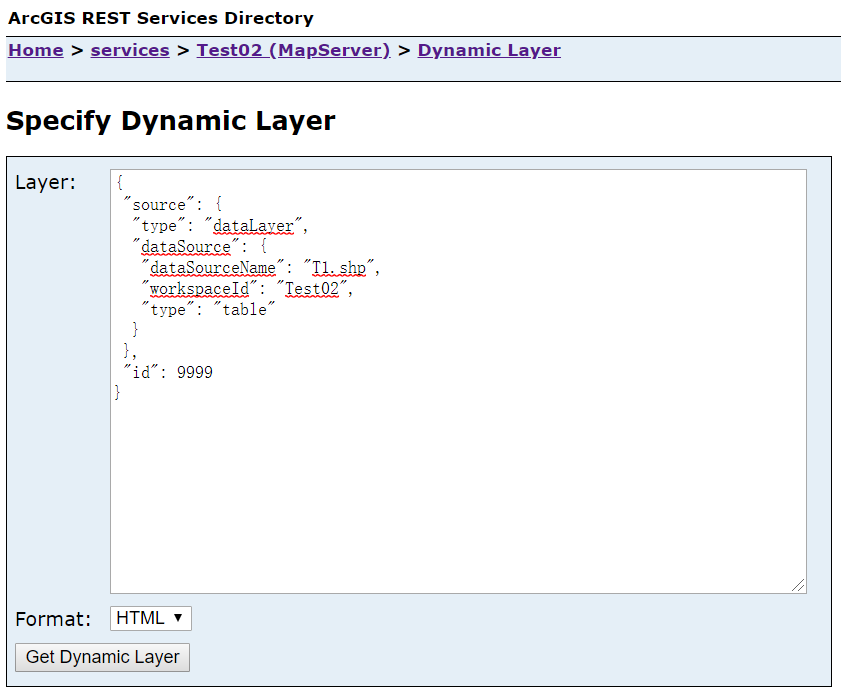Click the "T1.shp" value in the JSON

pos(339,268)
